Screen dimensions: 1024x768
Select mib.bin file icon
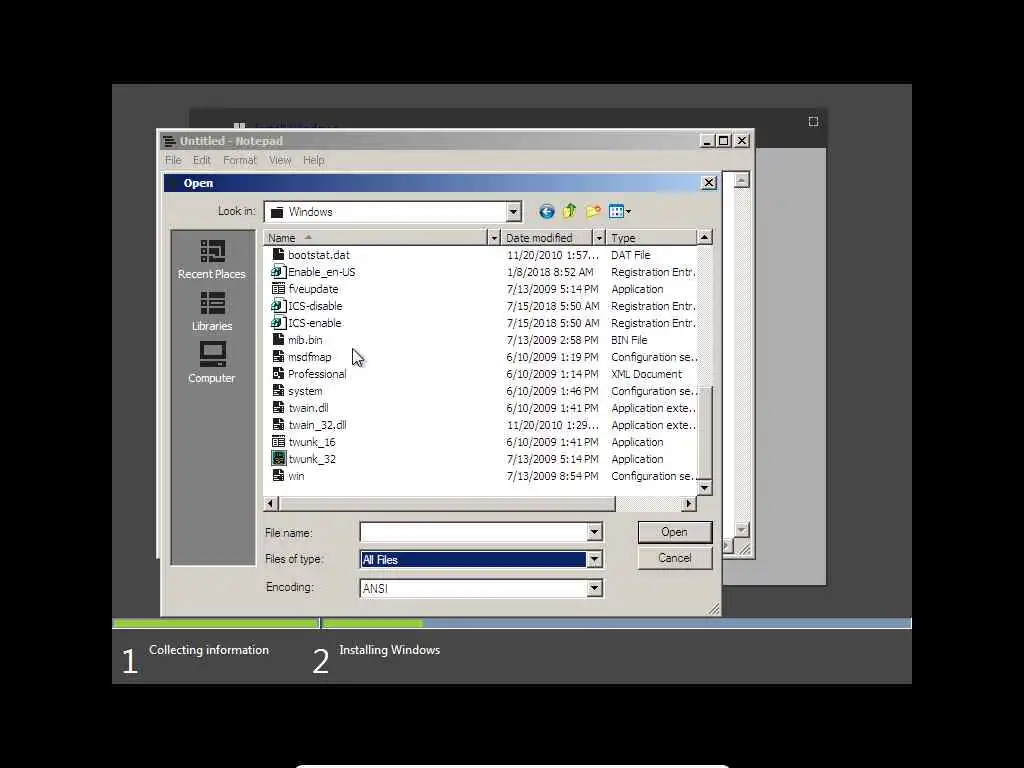278,340
